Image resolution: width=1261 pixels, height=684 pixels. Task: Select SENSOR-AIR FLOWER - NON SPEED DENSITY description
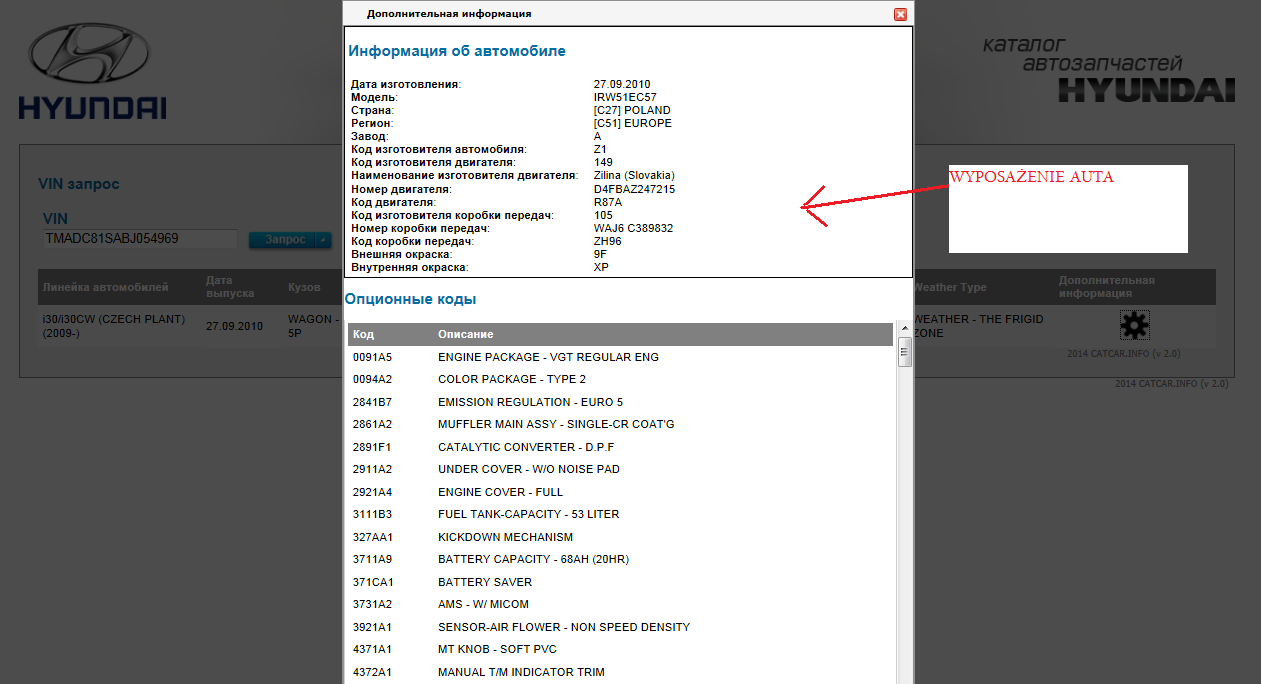coord(564,627)
